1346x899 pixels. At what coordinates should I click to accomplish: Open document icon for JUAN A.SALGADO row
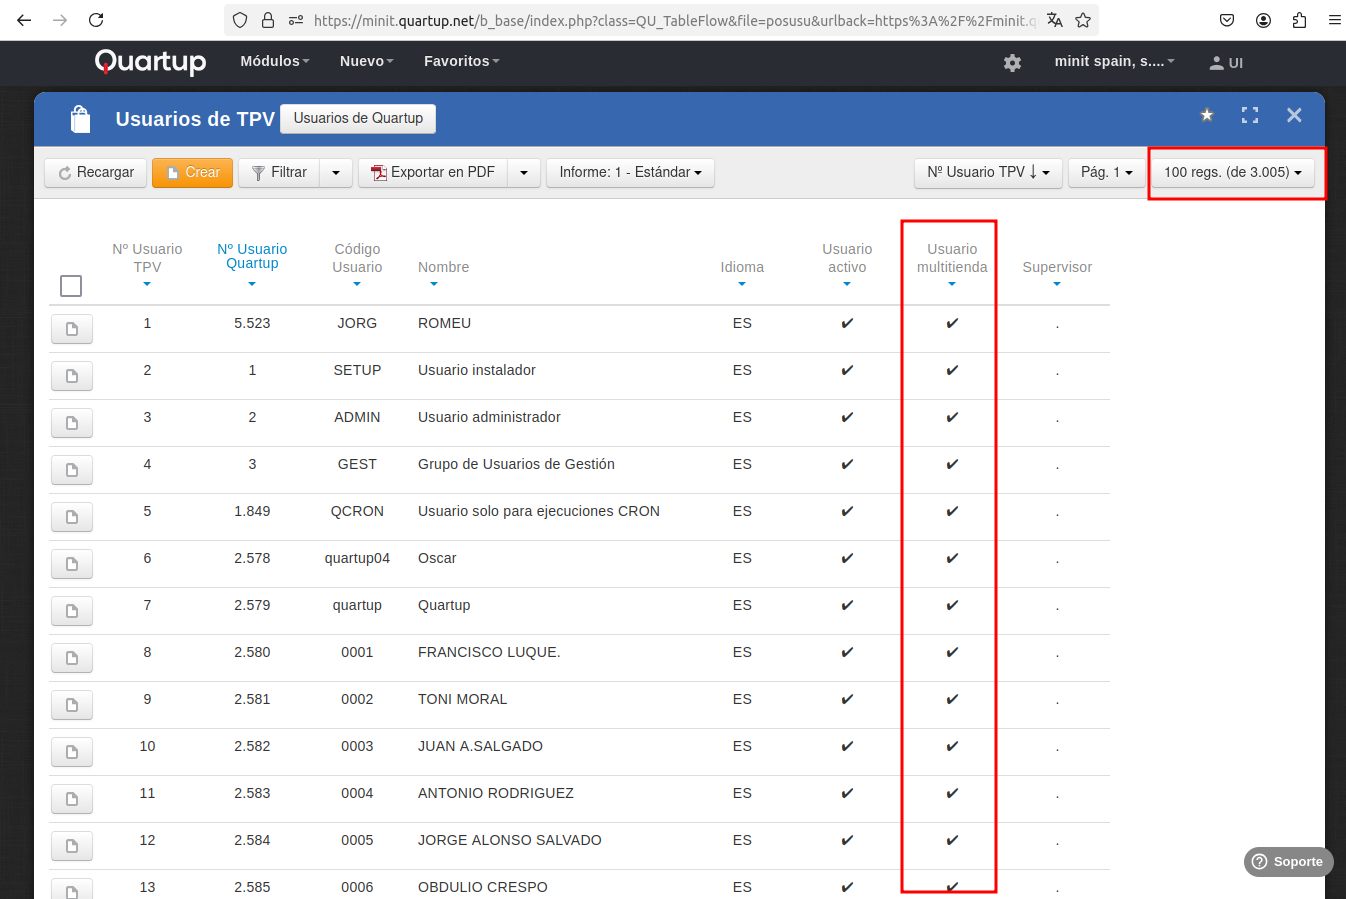tap(72, 752)
